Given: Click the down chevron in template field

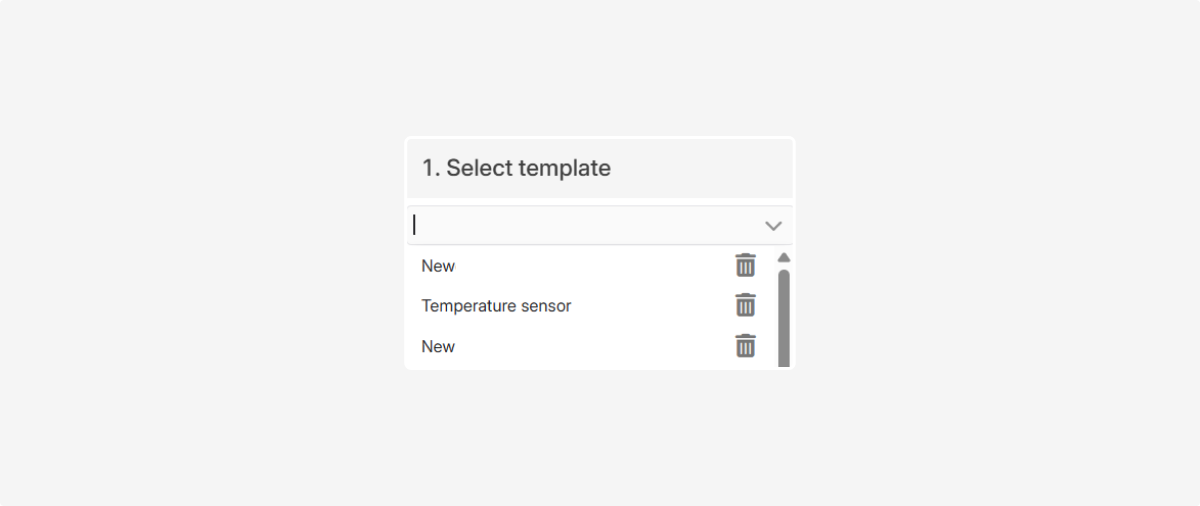Looking at the screenshot, I should [773, 226].
